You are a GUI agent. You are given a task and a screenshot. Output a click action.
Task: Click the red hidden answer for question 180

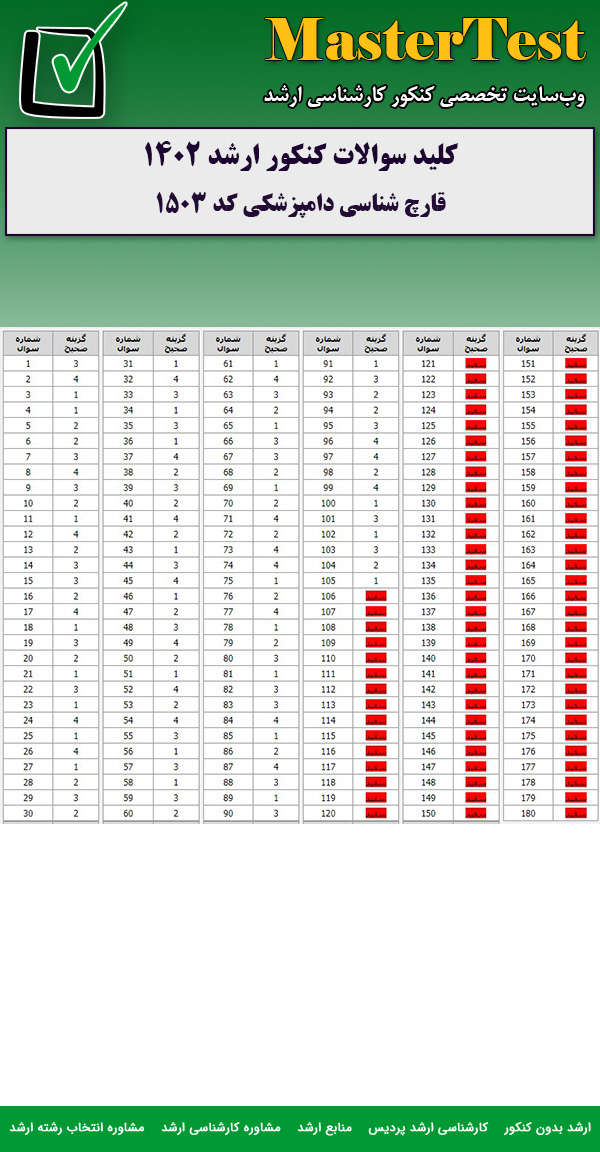pyautogui.click(x=576, y=813)
